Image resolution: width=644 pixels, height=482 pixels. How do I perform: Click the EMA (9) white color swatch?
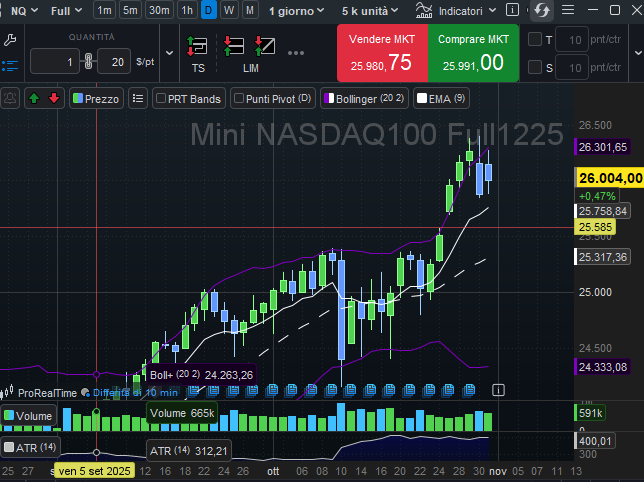tap(422, 98)
